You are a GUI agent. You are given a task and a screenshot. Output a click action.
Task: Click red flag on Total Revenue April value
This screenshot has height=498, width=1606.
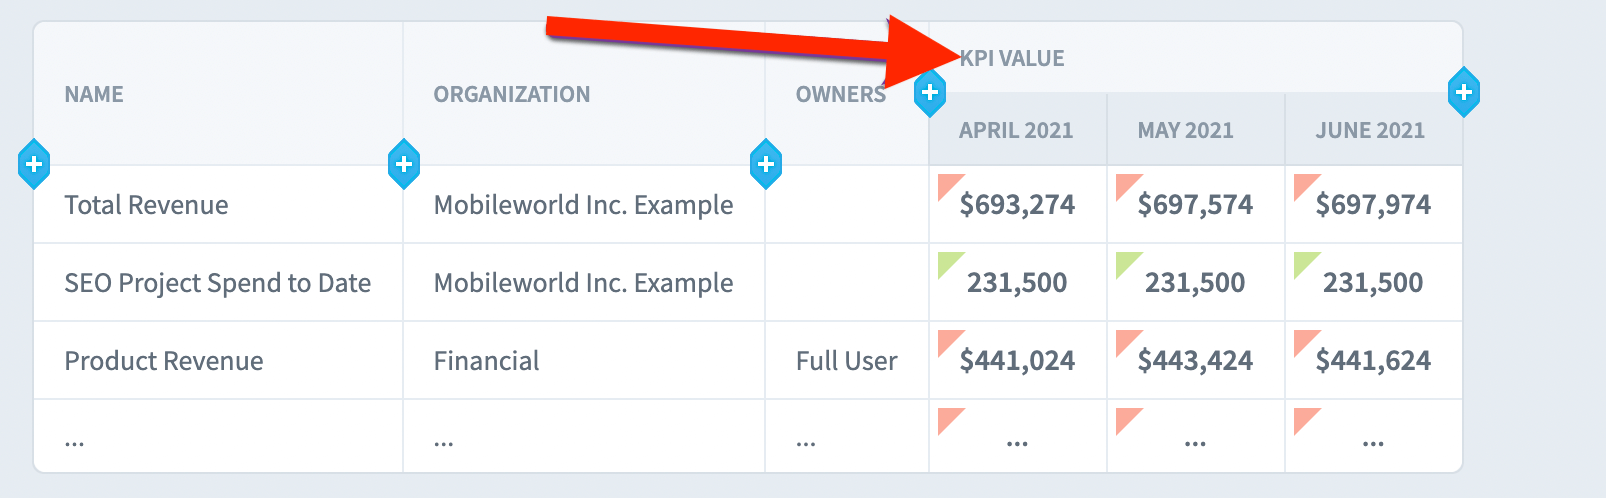click(948, 184)
